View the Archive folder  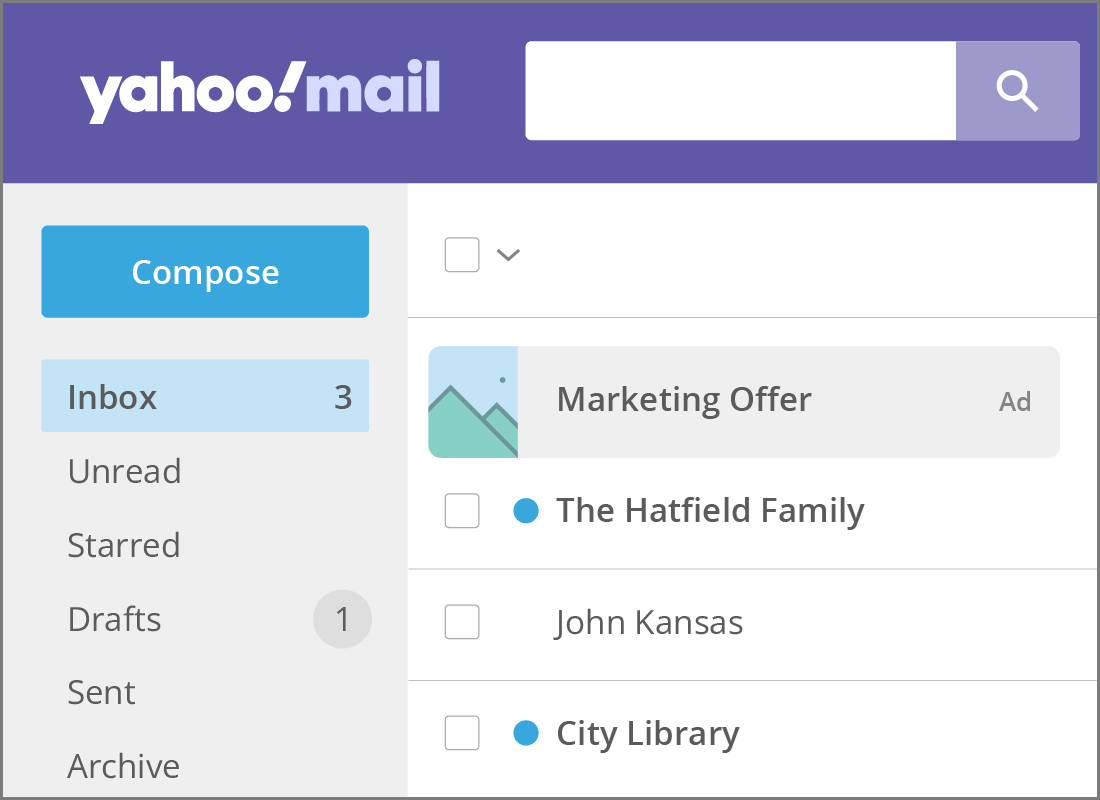pyautogui.click(x=124, y=766)
